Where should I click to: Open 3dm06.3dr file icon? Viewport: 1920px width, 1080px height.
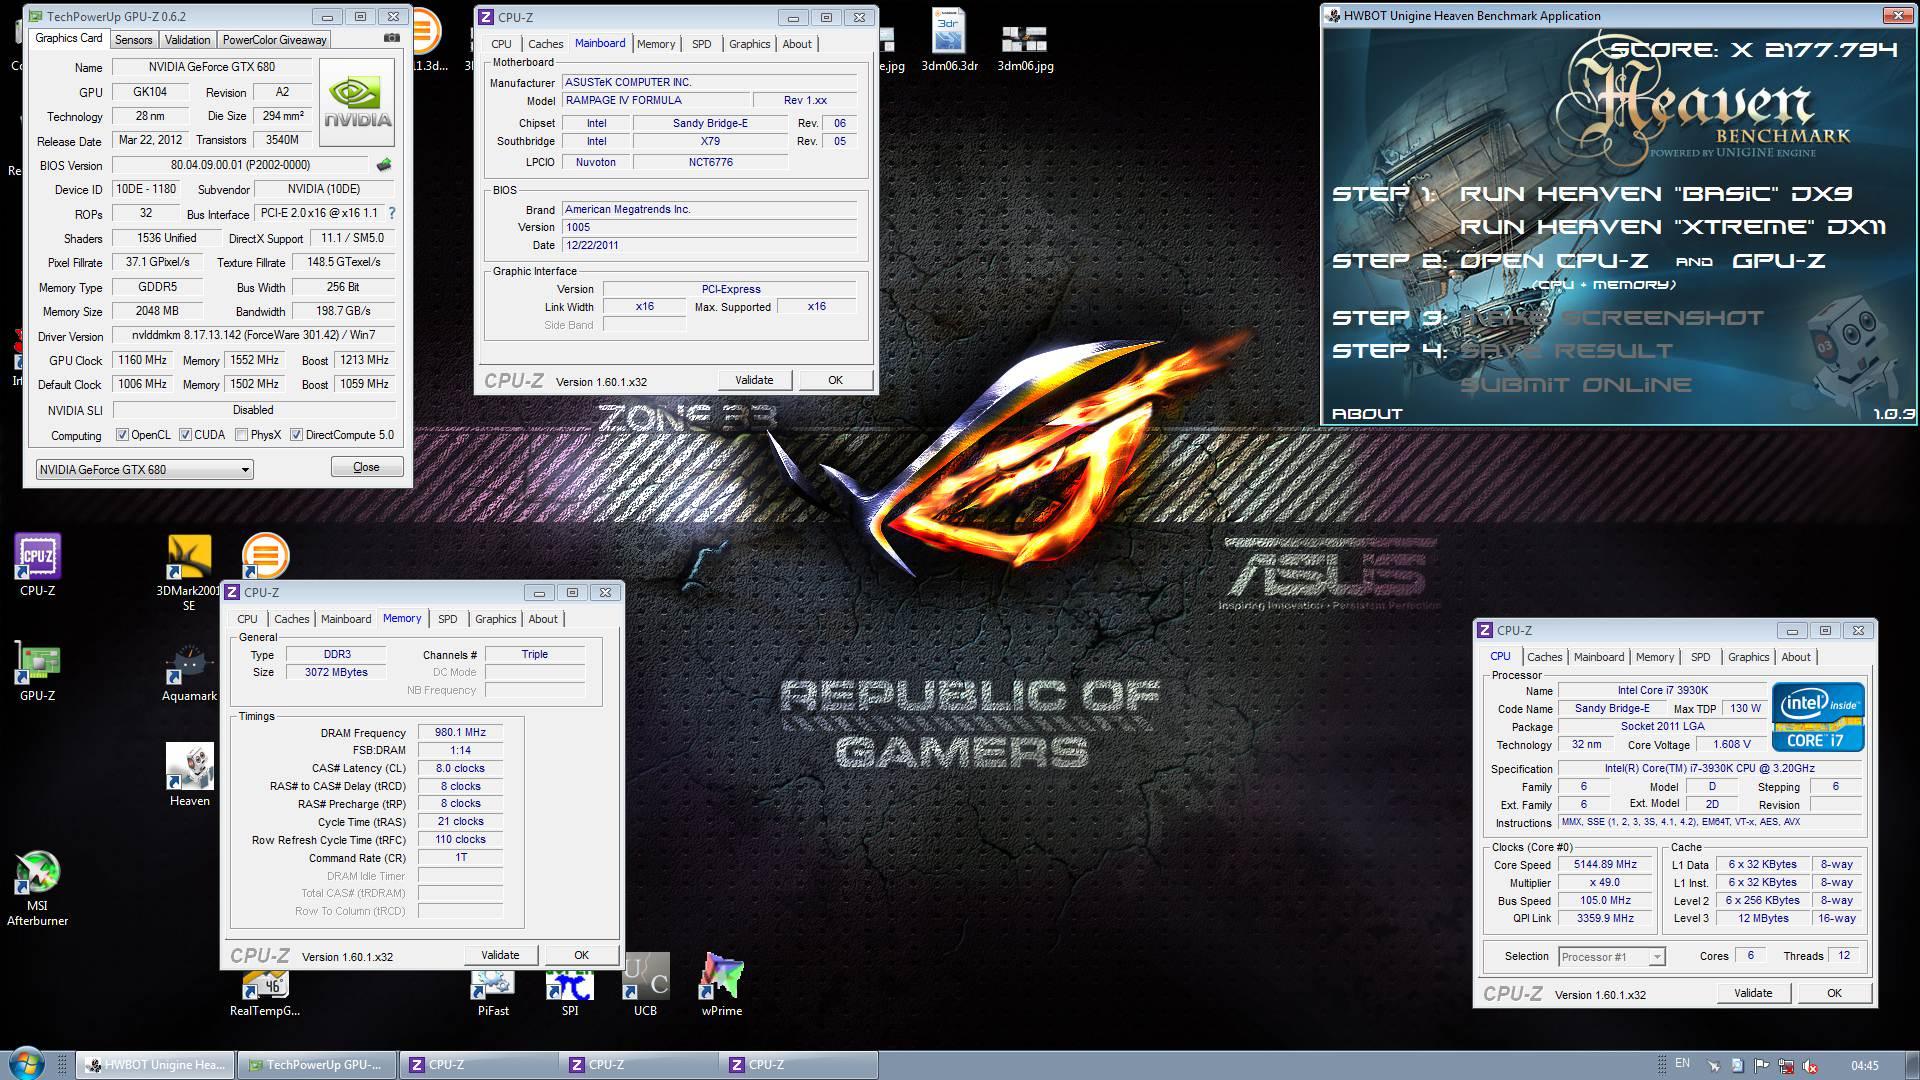coord(949,42)
